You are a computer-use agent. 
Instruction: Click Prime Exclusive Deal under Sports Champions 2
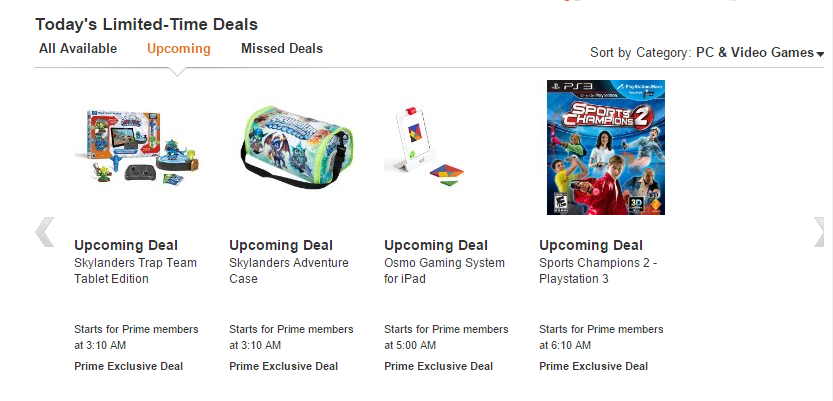click(x=593, y=366)
